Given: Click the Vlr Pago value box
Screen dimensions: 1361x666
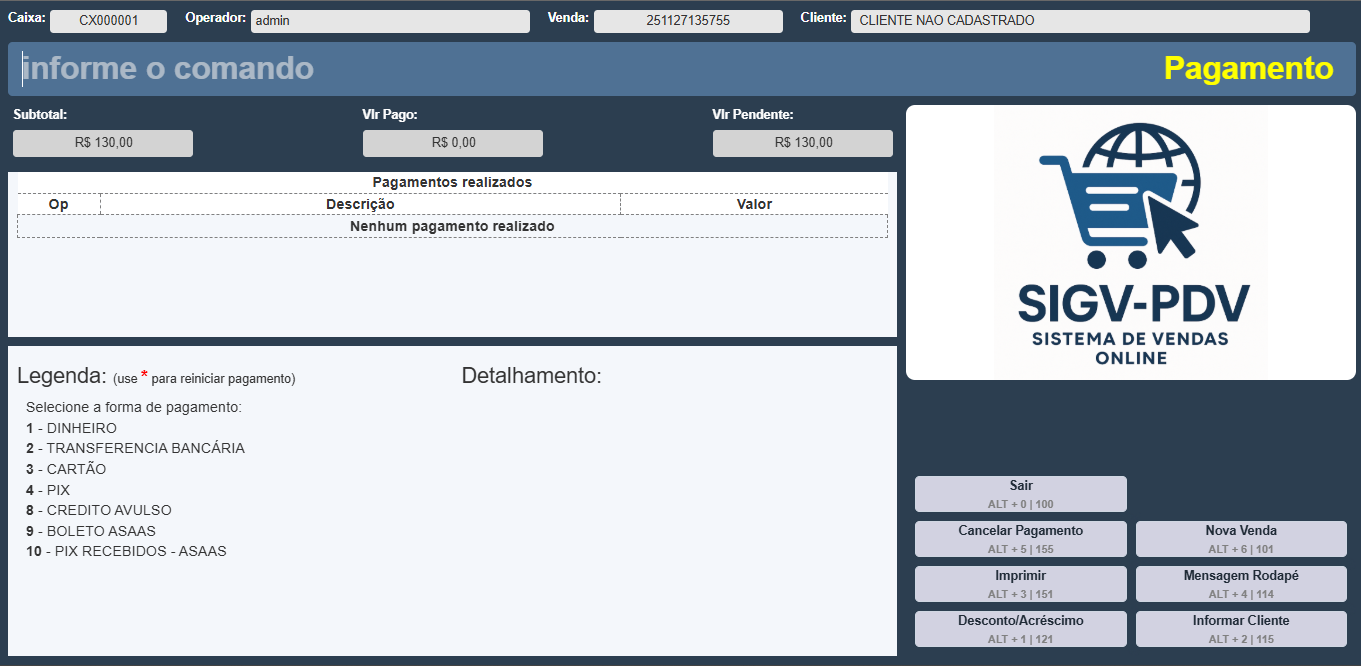Looking at the screenshot, I should point(453,143).
